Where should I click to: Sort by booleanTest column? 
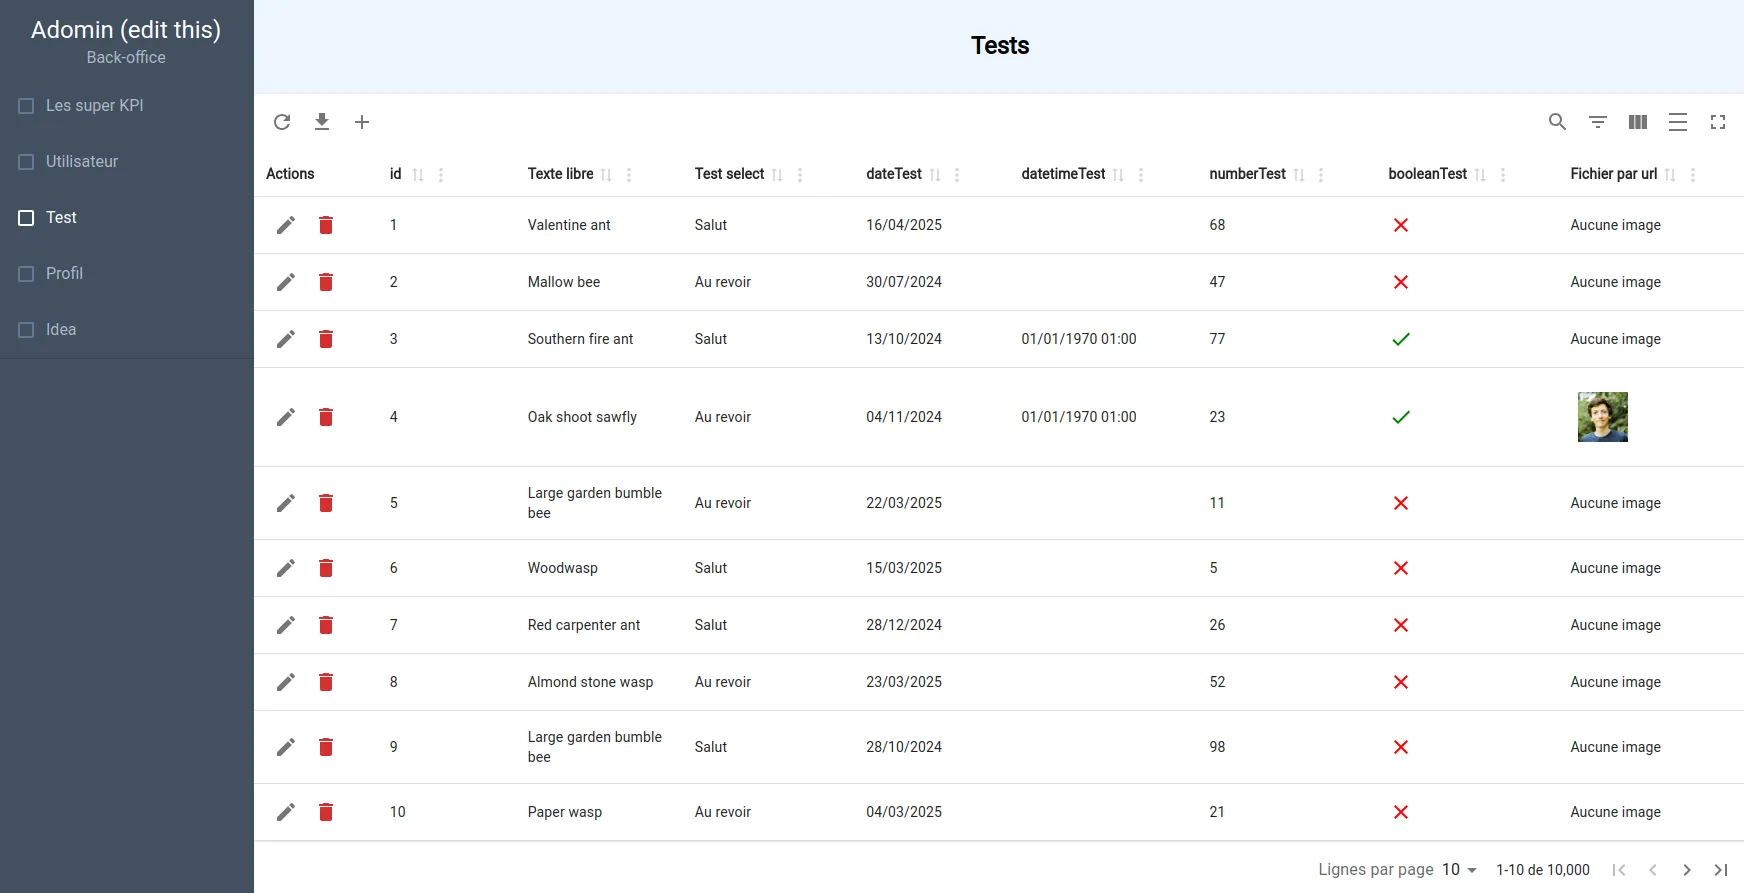pyautogui.click(x=1480, y=175)
